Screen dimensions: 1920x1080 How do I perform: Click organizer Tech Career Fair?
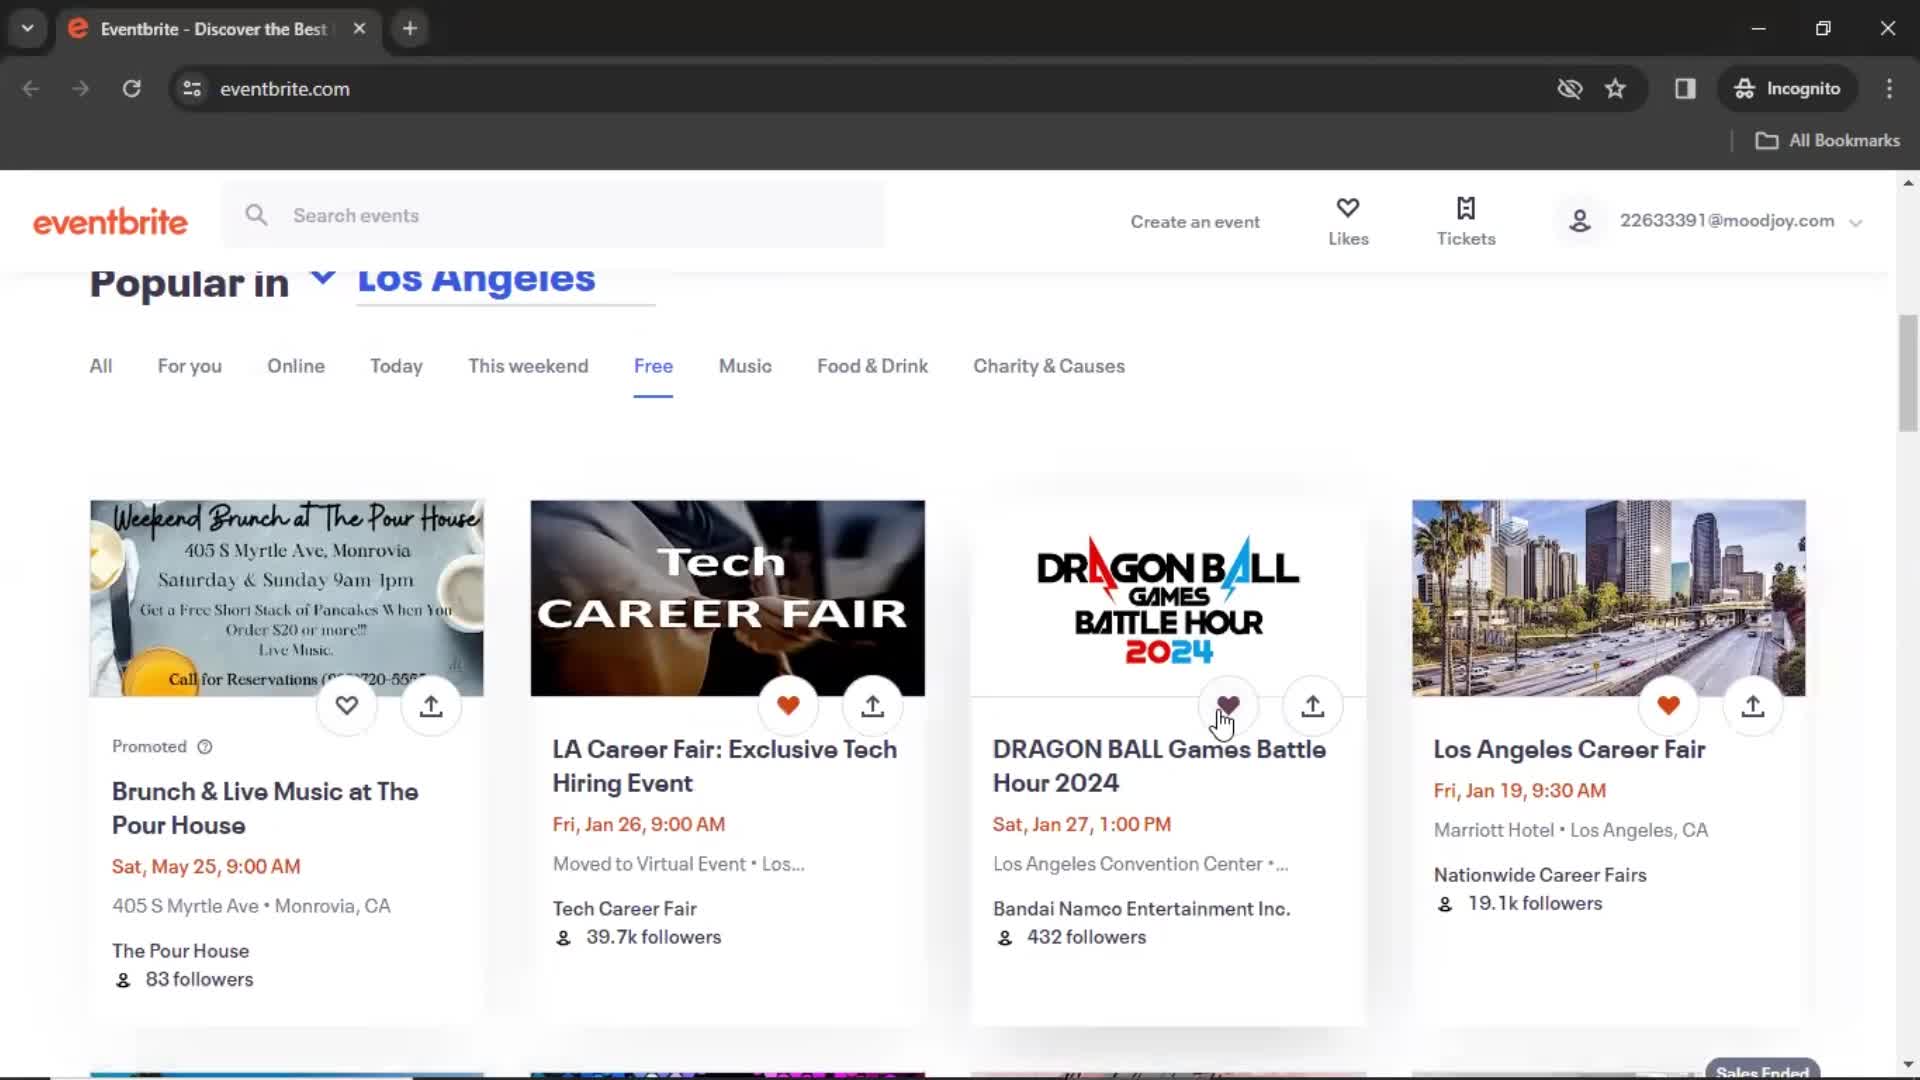tap(624, 909)
